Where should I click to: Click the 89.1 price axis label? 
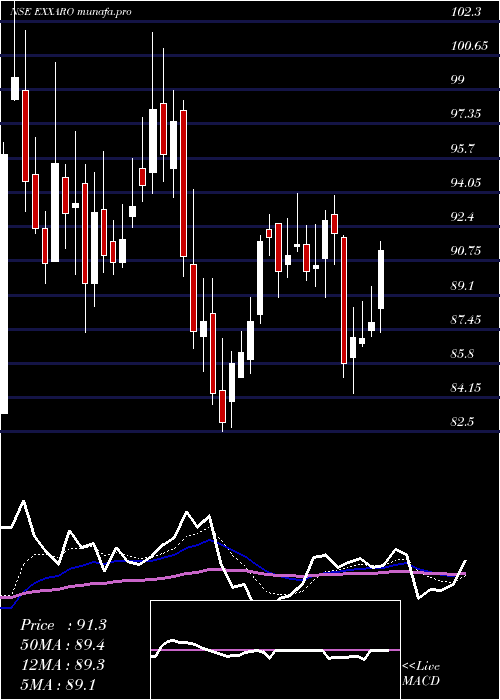[x=462, y=285]
